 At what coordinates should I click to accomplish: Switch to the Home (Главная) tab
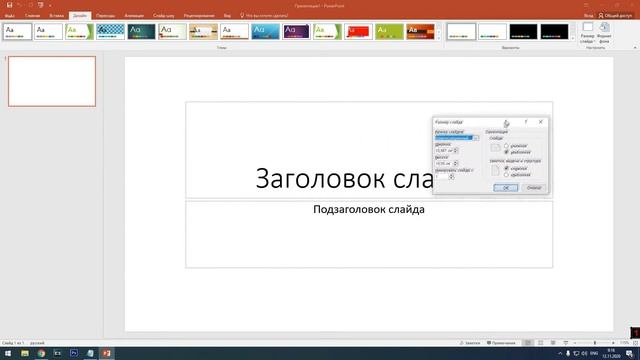(x=33, y=16)
